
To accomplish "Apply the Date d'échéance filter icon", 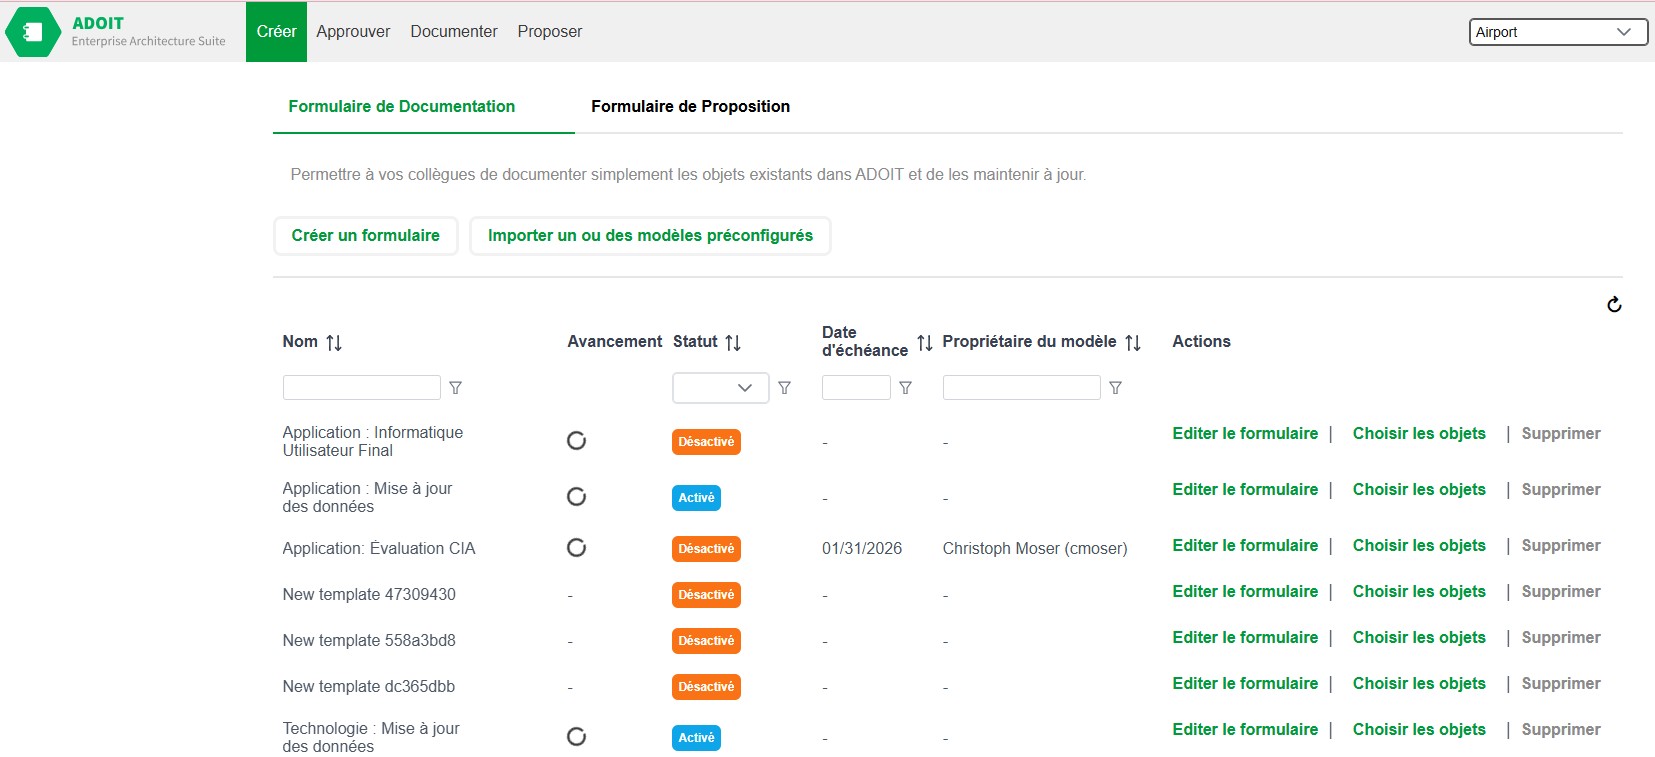I will 905,388.
